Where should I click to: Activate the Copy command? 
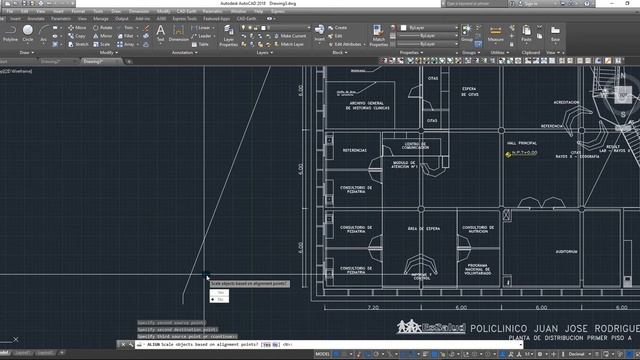pyautogui.click(x=77, y=36)
